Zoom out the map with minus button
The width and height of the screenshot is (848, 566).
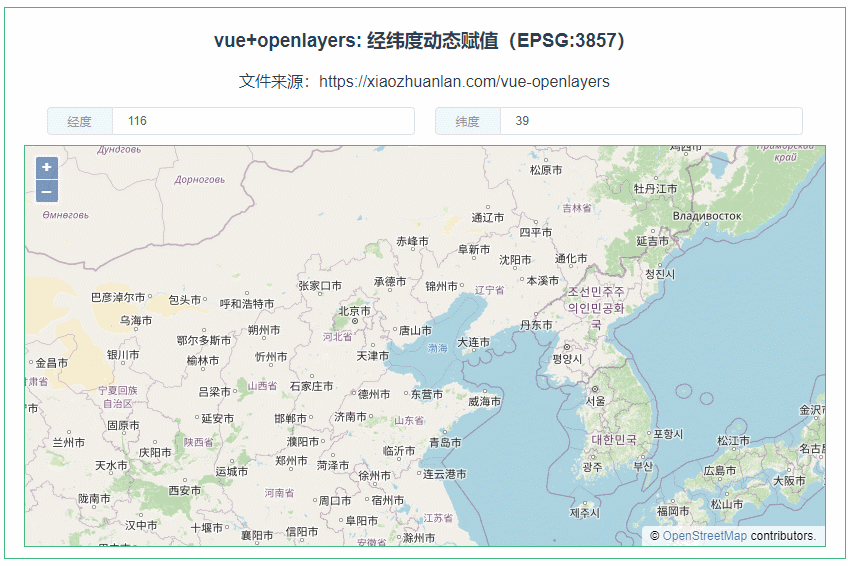47,191
